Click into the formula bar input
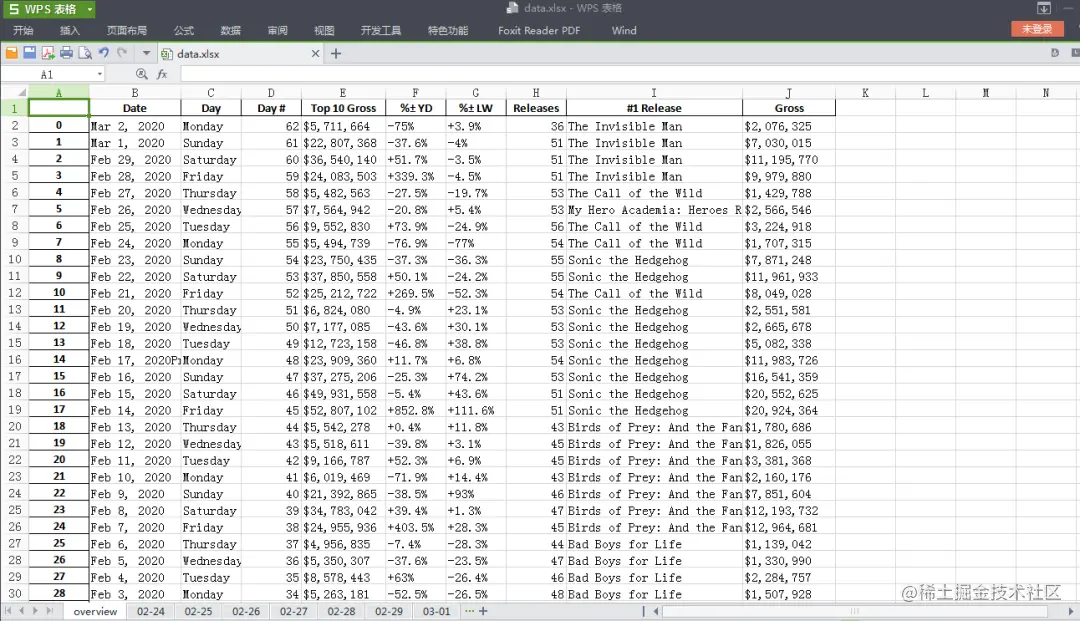The width and height of the screenshot is (1080, 621). click(x=630, y=74)
